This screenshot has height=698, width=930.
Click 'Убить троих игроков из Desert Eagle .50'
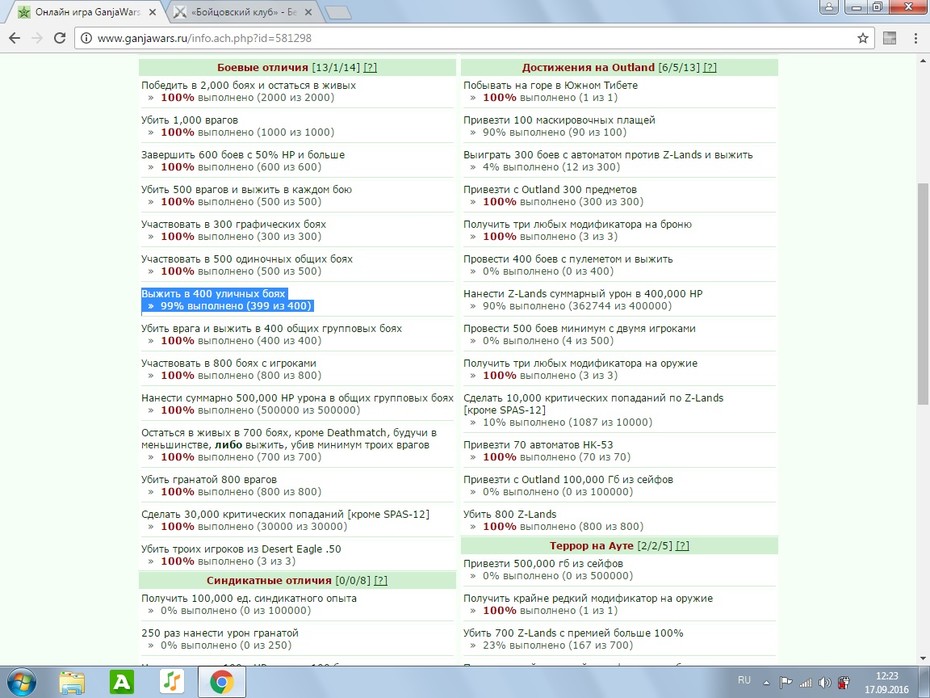click(x=241, y=549)
